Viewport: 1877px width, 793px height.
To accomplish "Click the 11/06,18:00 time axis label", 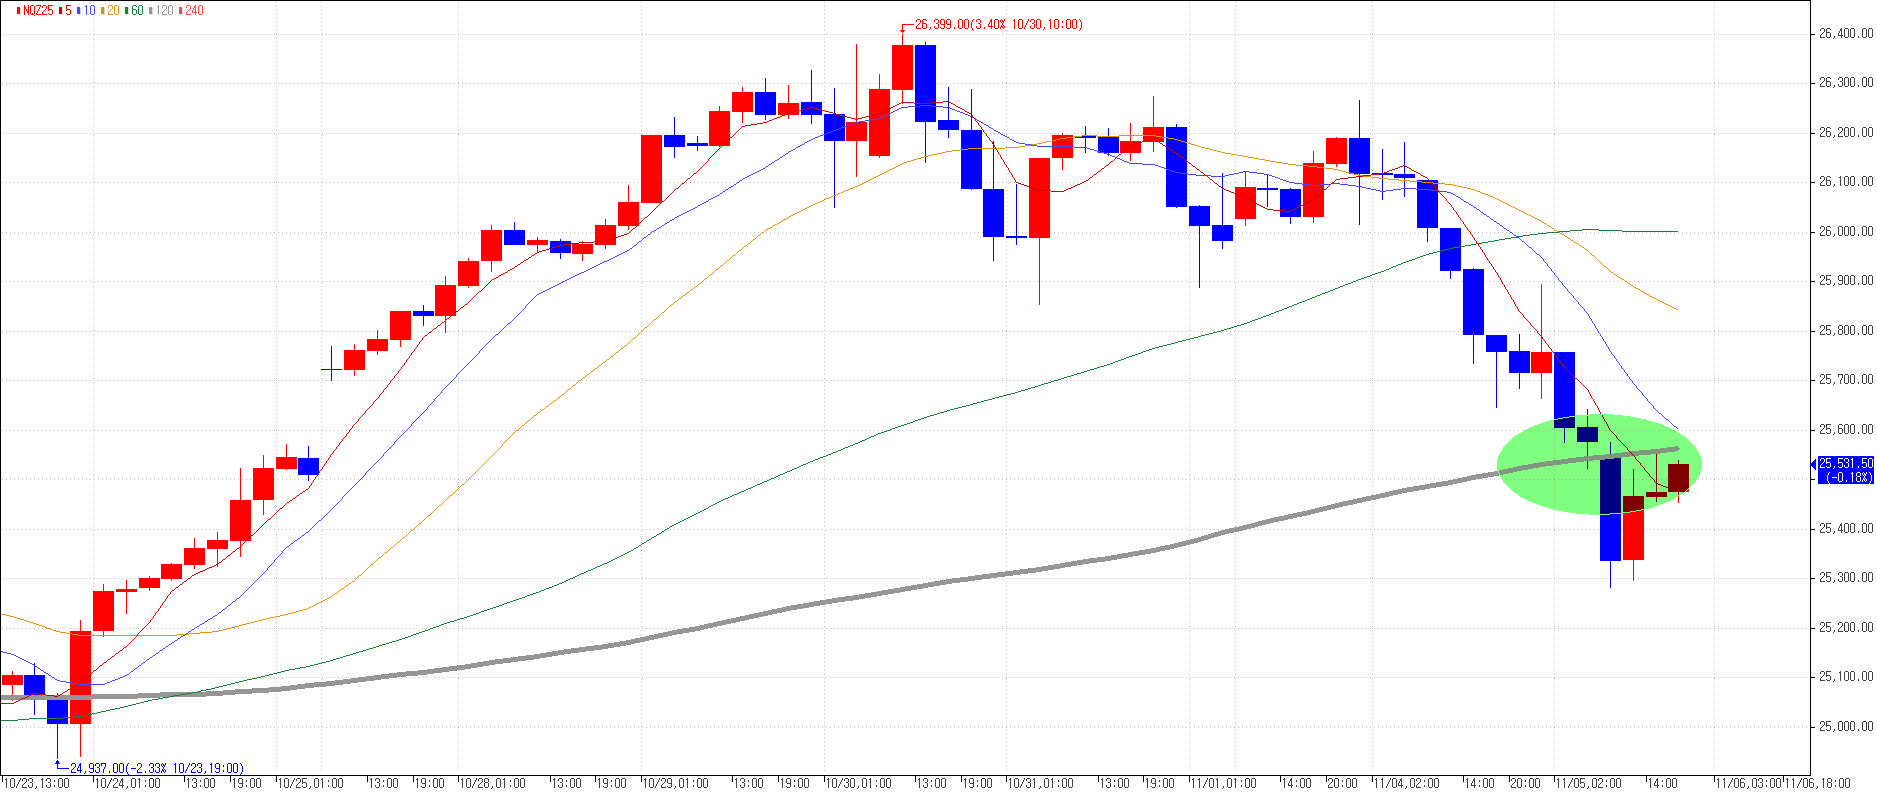I will (x=1818, y=784).
